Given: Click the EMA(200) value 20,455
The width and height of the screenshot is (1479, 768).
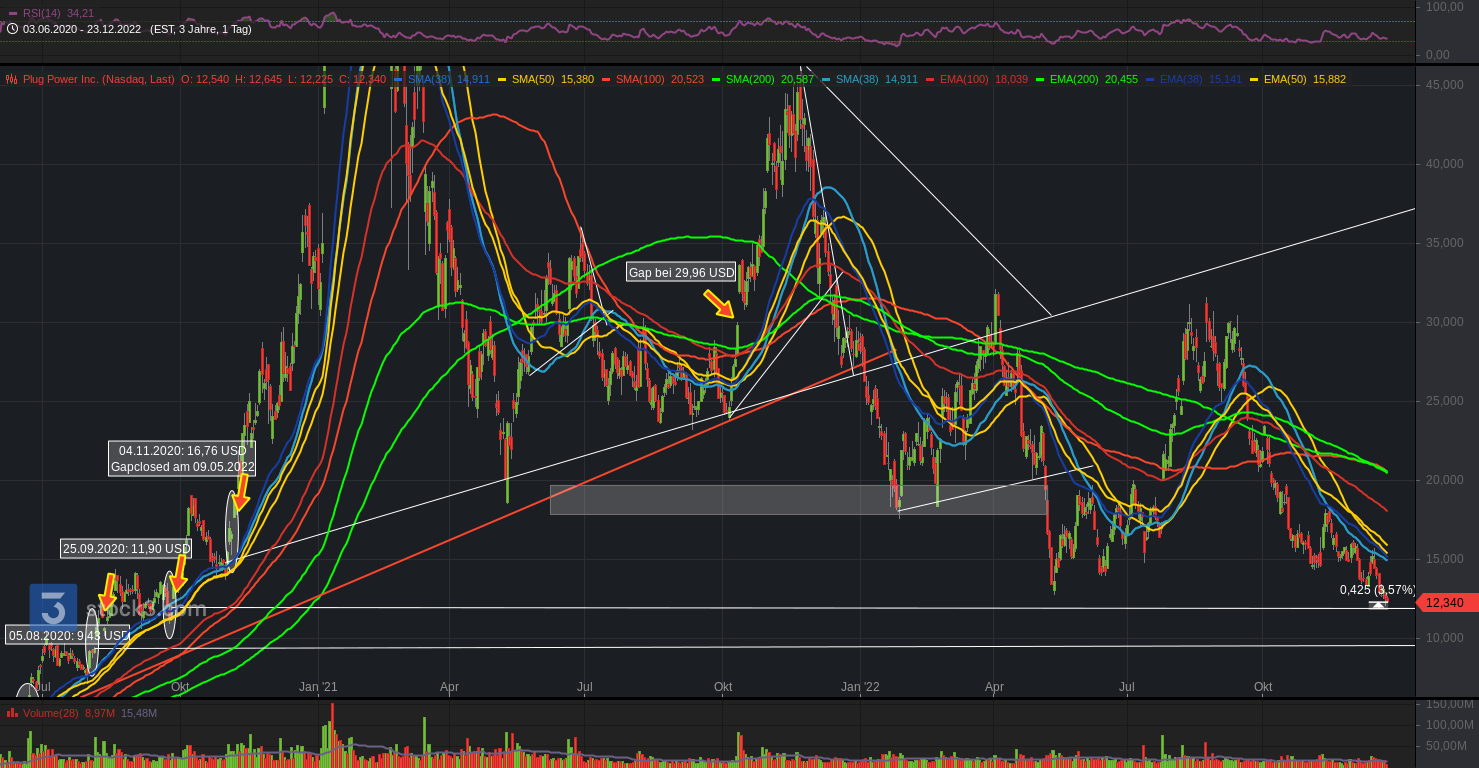Looking at the screenshot, I should pos(1121,79).
